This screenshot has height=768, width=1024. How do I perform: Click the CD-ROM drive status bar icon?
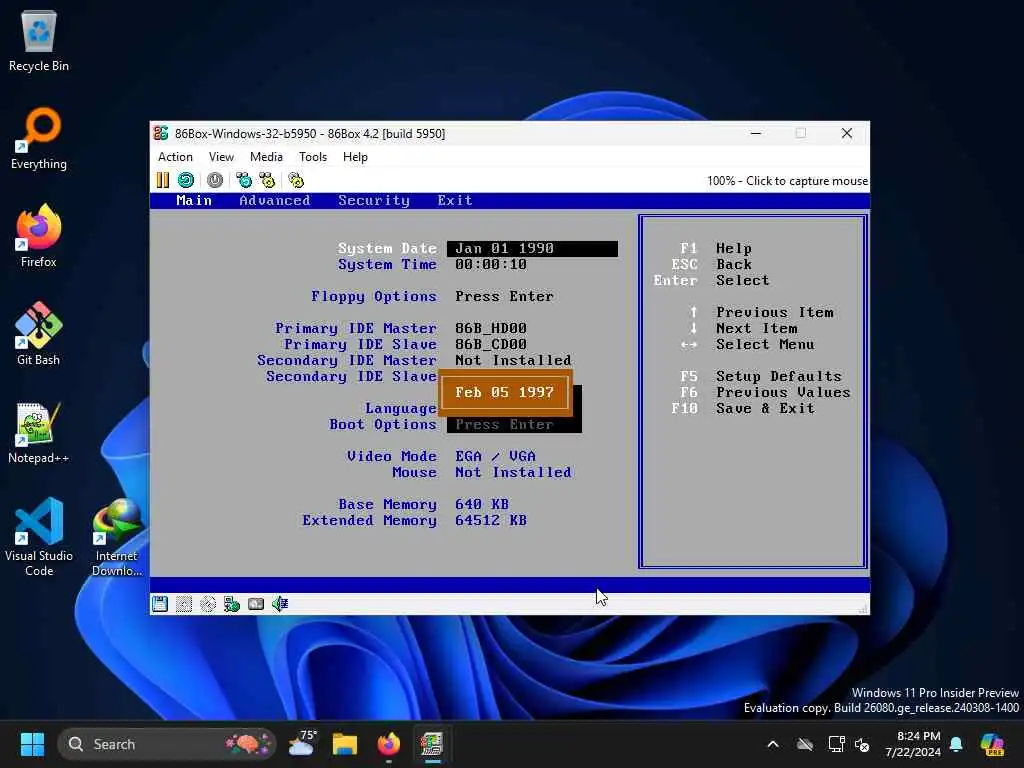pos(208,604)
